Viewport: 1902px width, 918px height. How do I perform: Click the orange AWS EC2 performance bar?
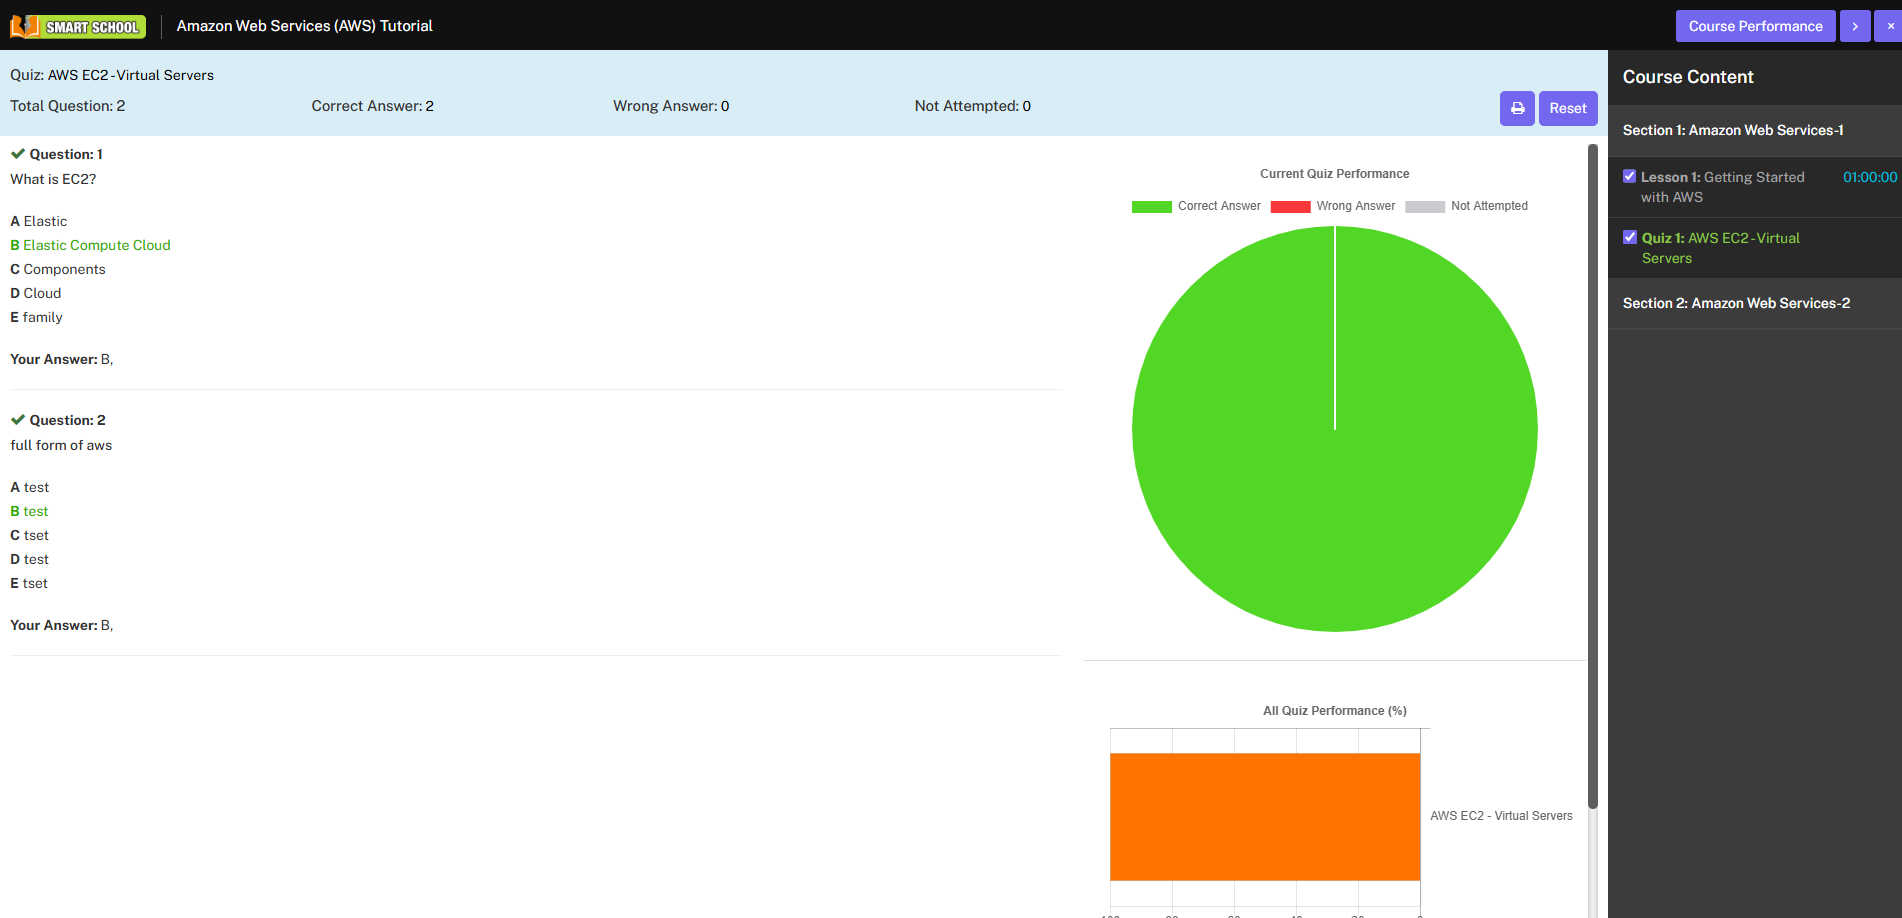point(1265,816)
